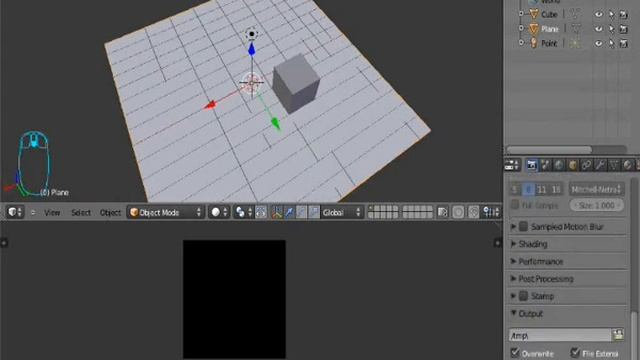Enable the Stamp checkbox
Image resolution: width=640 pixels, height=360 pixels.
[x=523, y=296]
